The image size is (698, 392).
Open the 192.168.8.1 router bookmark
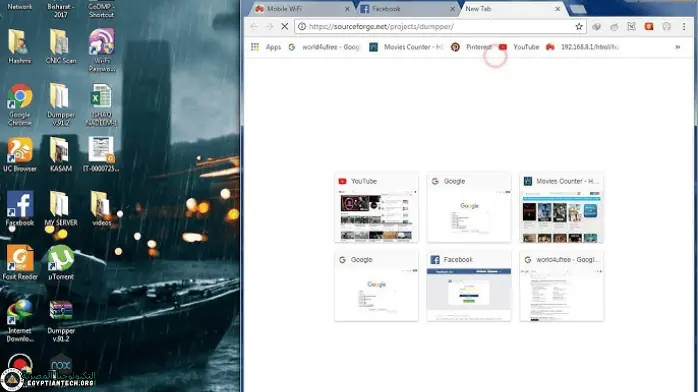[582, 47]
